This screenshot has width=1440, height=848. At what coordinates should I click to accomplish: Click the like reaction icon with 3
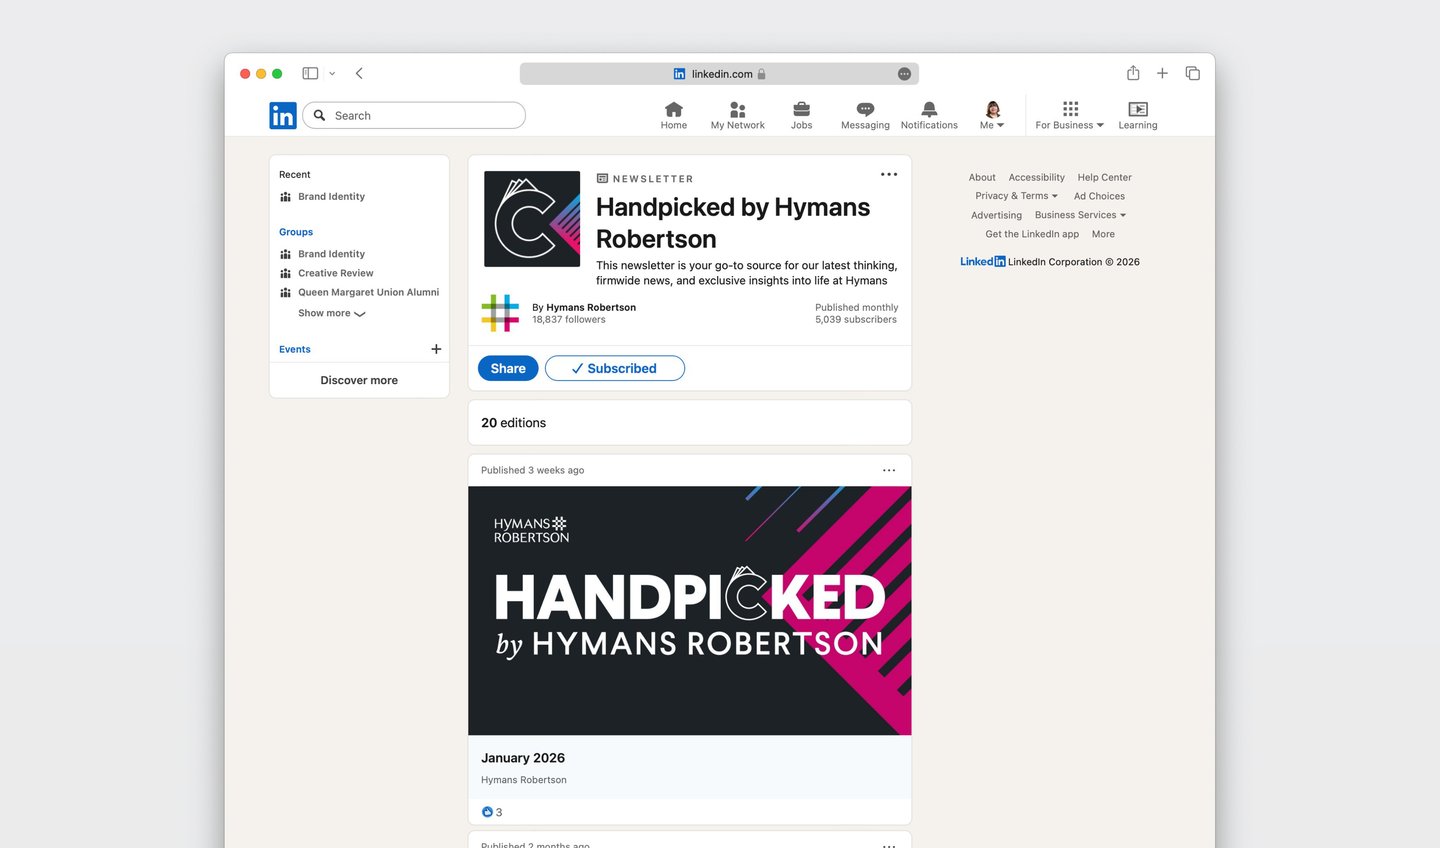(487, 812)
